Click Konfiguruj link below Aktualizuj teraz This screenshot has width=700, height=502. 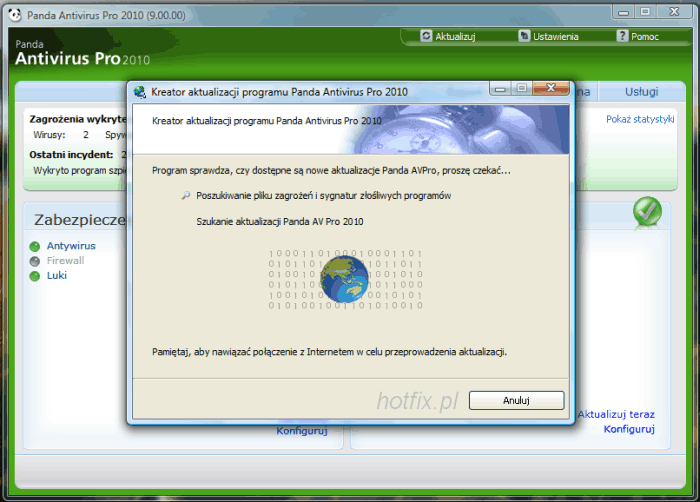[x=628, y=429]
